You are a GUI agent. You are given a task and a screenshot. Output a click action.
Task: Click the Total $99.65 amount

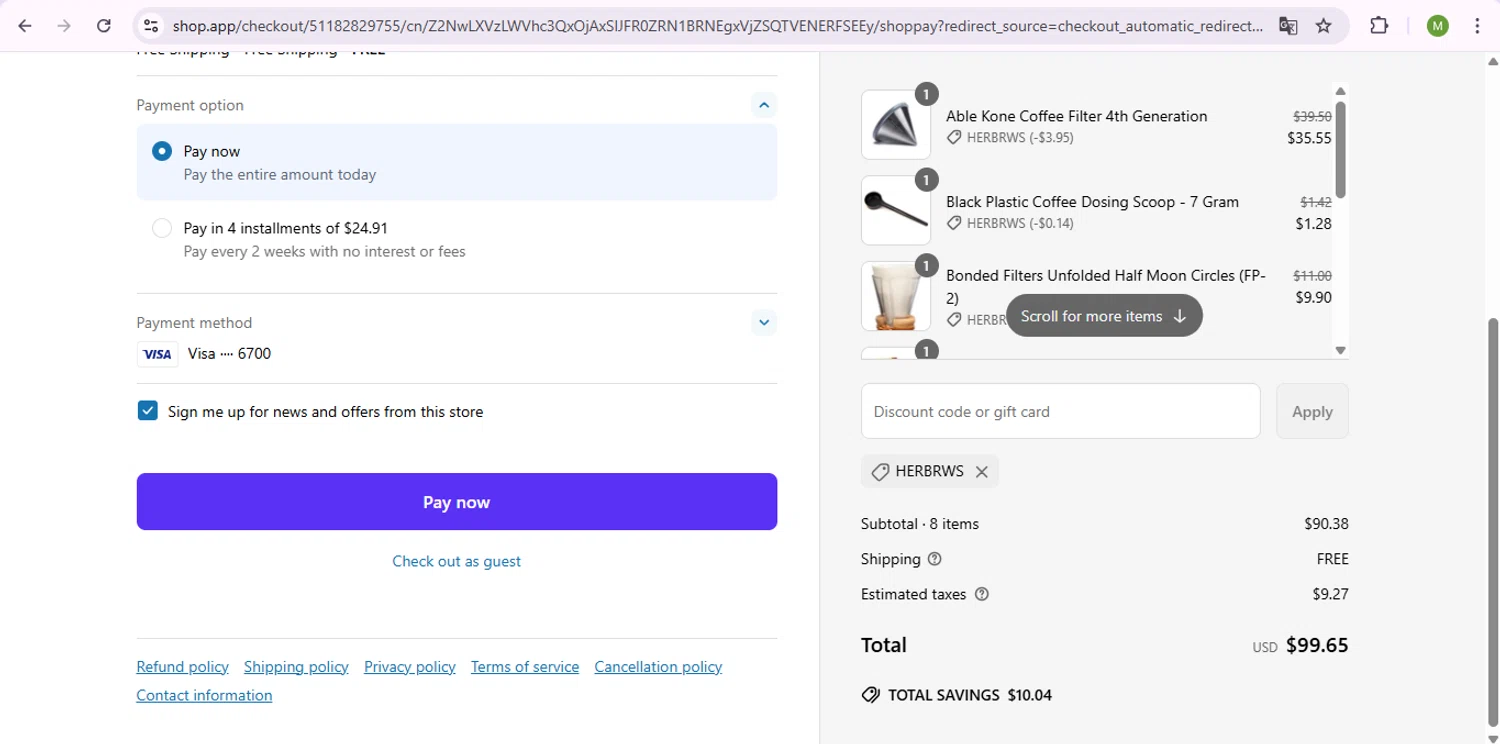pyautogui.click(x=1317, y=645)
